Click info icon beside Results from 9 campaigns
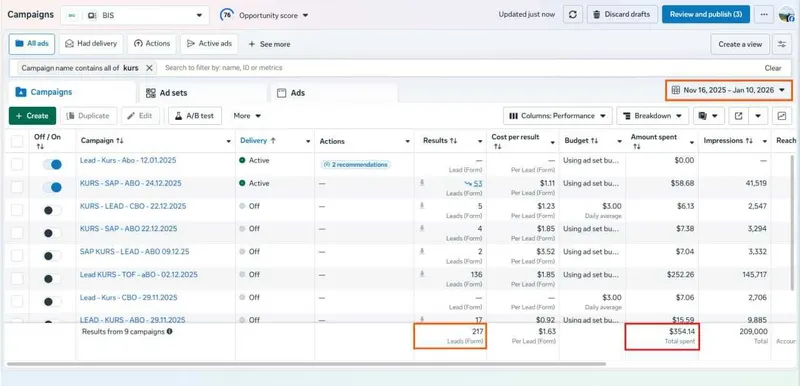This screenshot has width=800, height=386. pyautogui.click(x=169, y=331)
